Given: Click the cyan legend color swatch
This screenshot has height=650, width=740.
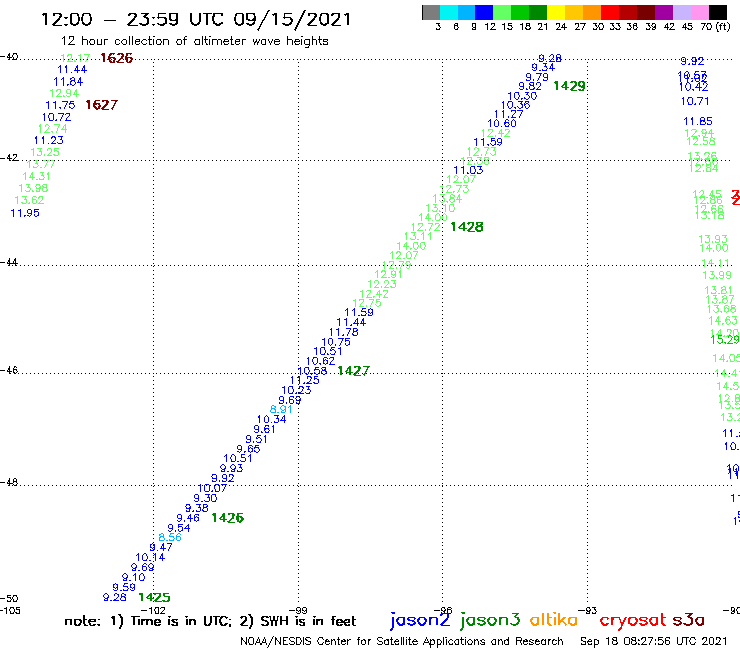Looking at the screenshot, I should pyautogui.click(x=449, y=12).
